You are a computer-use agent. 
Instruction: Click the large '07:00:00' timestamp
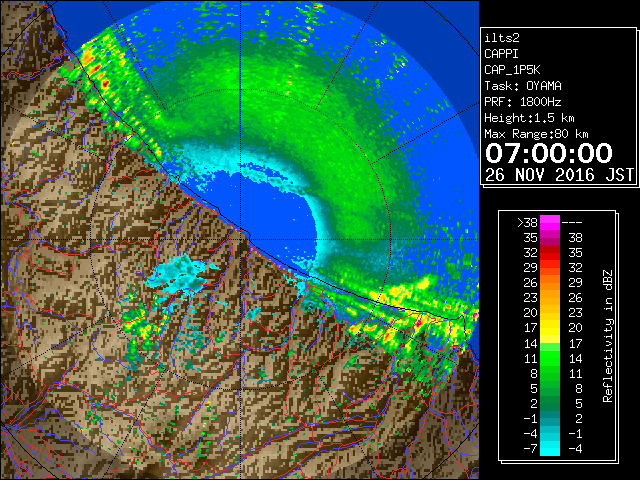[549, 153]
